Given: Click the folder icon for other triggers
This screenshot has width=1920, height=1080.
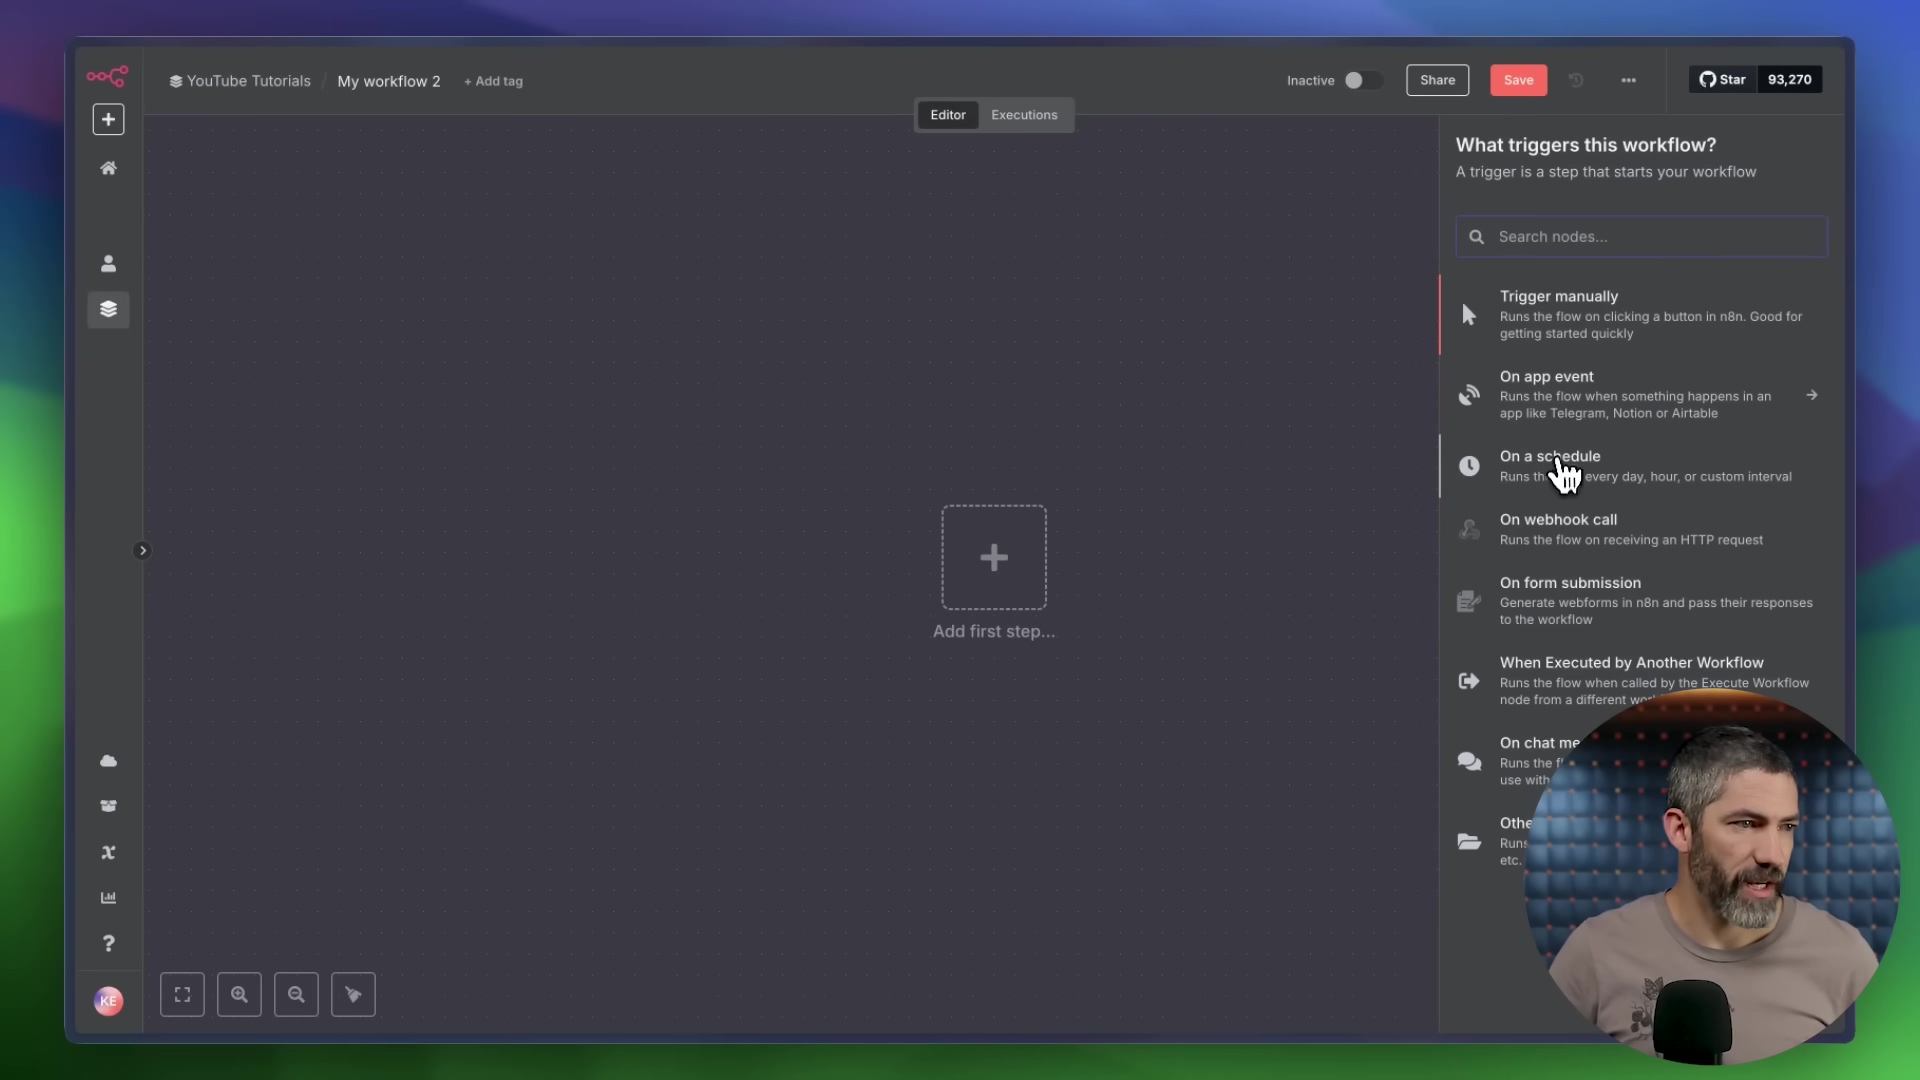Looking at the screenshot, I should pyautogui.click(x=1469, y=841).
